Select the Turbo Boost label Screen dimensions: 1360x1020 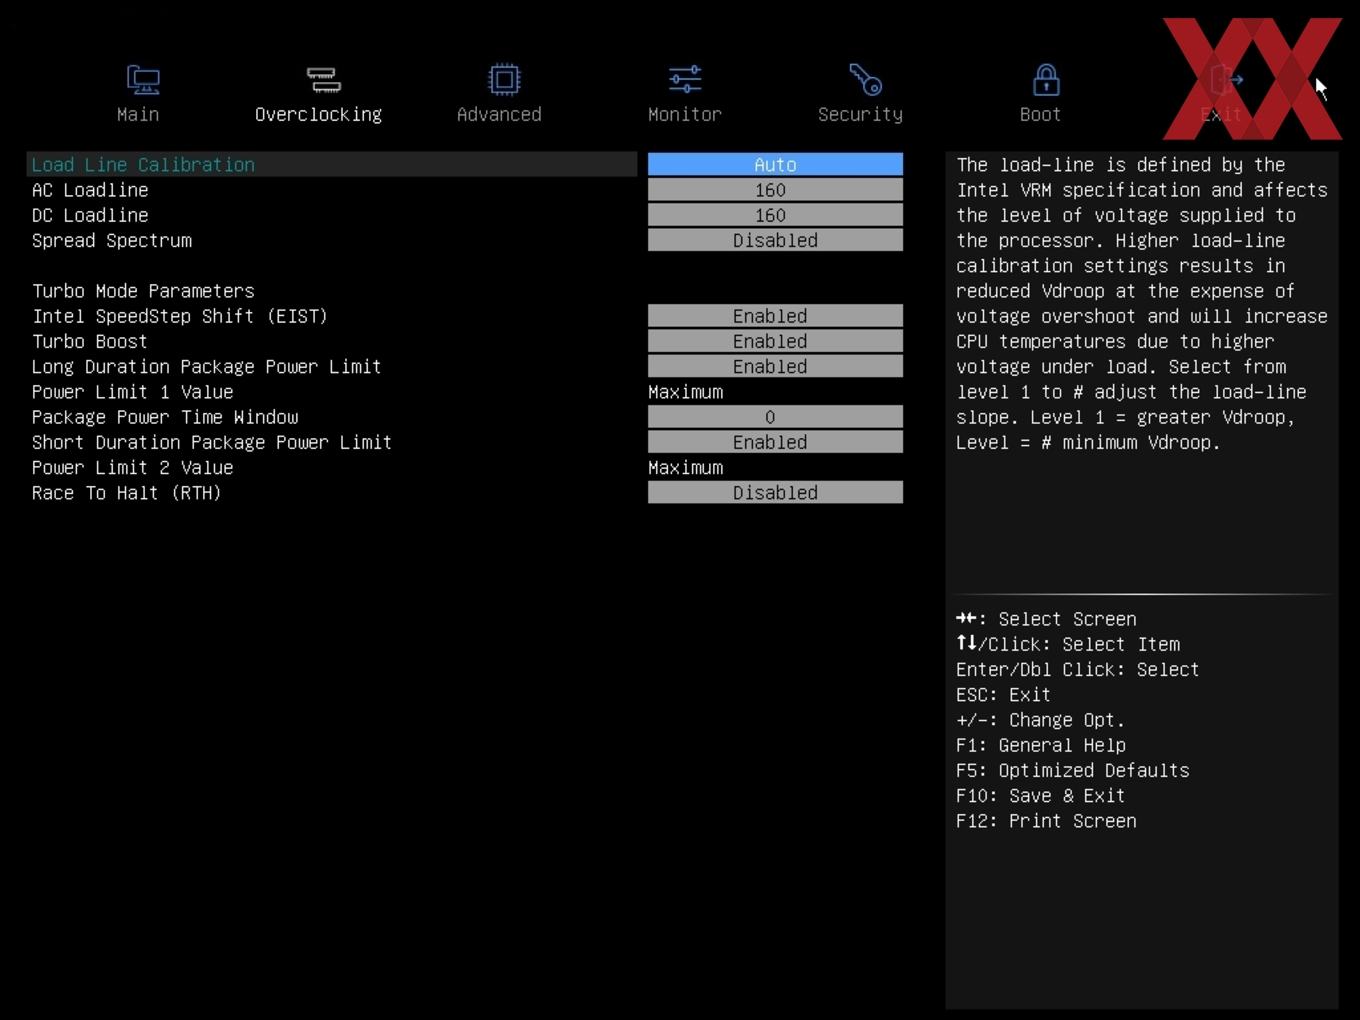(90, 341)
